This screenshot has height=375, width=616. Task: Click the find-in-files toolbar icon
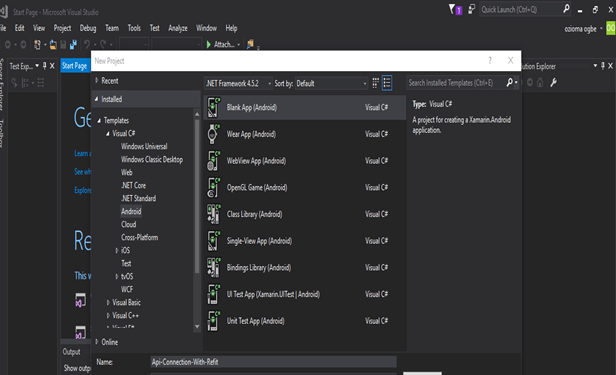point(250,44)
